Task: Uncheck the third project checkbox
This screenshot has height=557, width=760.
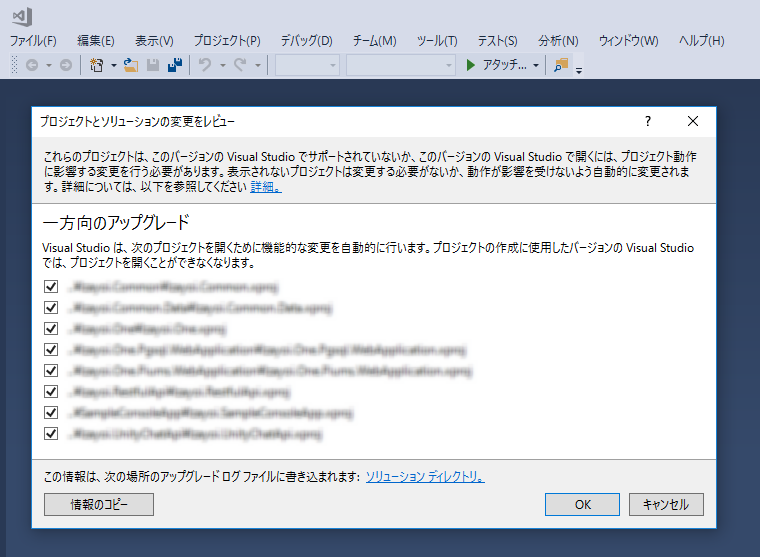Action: tap(51, 329)
